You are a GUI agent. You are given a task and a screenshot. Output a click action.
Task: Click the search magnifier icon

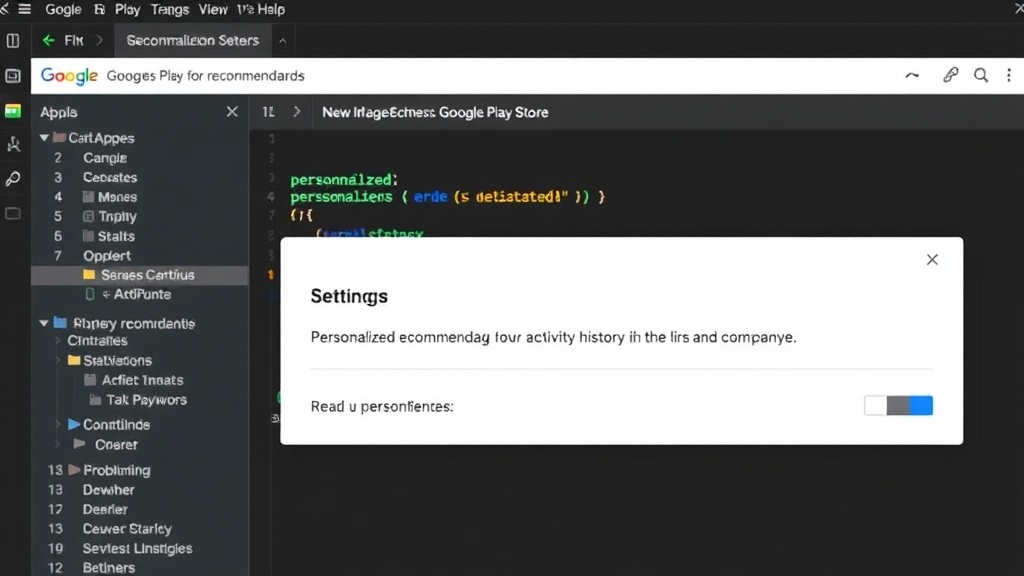[x=981, y=76]
